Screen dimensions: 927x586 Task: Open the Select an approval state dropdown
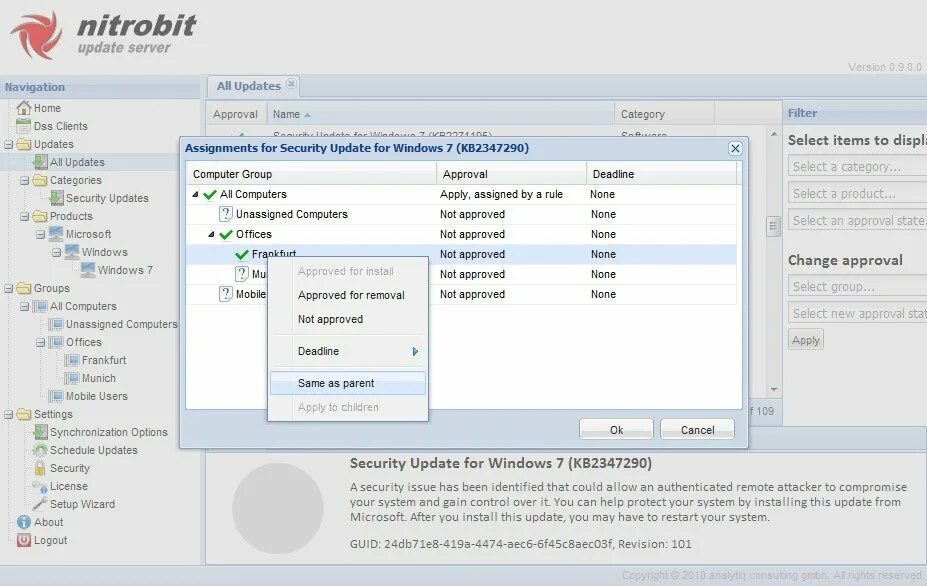pyautogui.click(x=857, y=221)
